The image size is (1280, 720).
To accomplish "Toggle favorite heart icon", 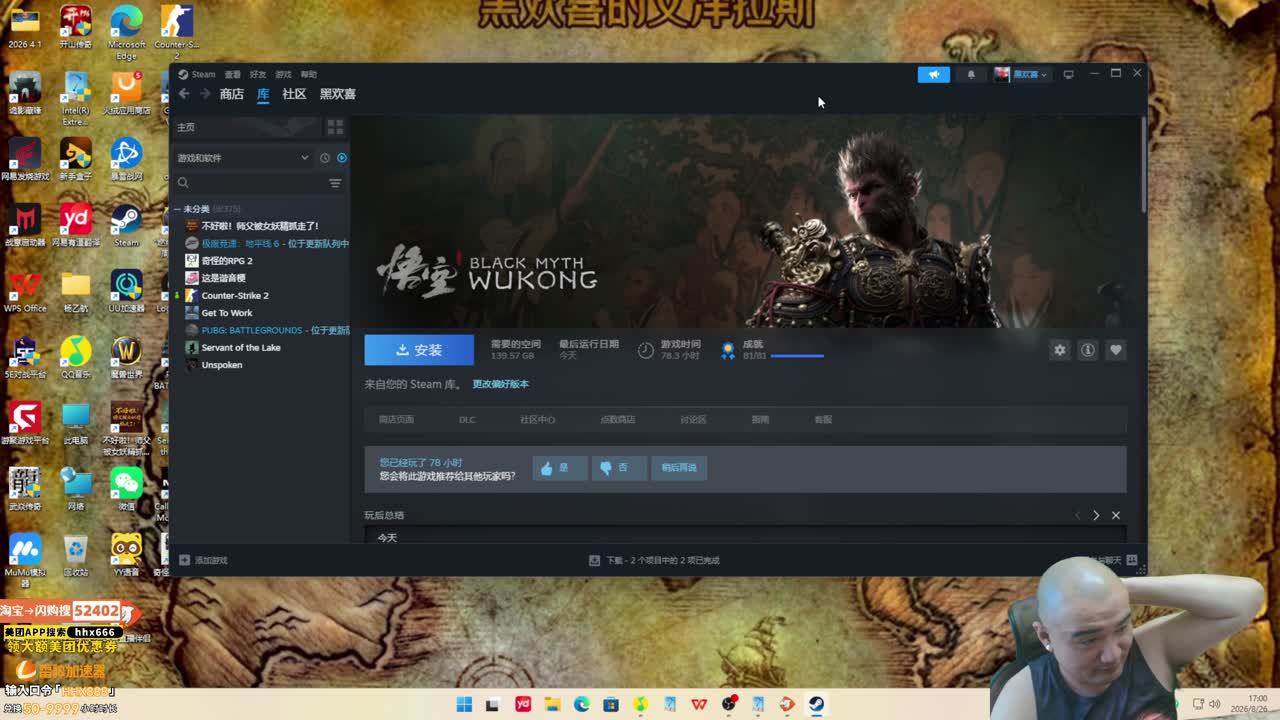I will 1116,350.
